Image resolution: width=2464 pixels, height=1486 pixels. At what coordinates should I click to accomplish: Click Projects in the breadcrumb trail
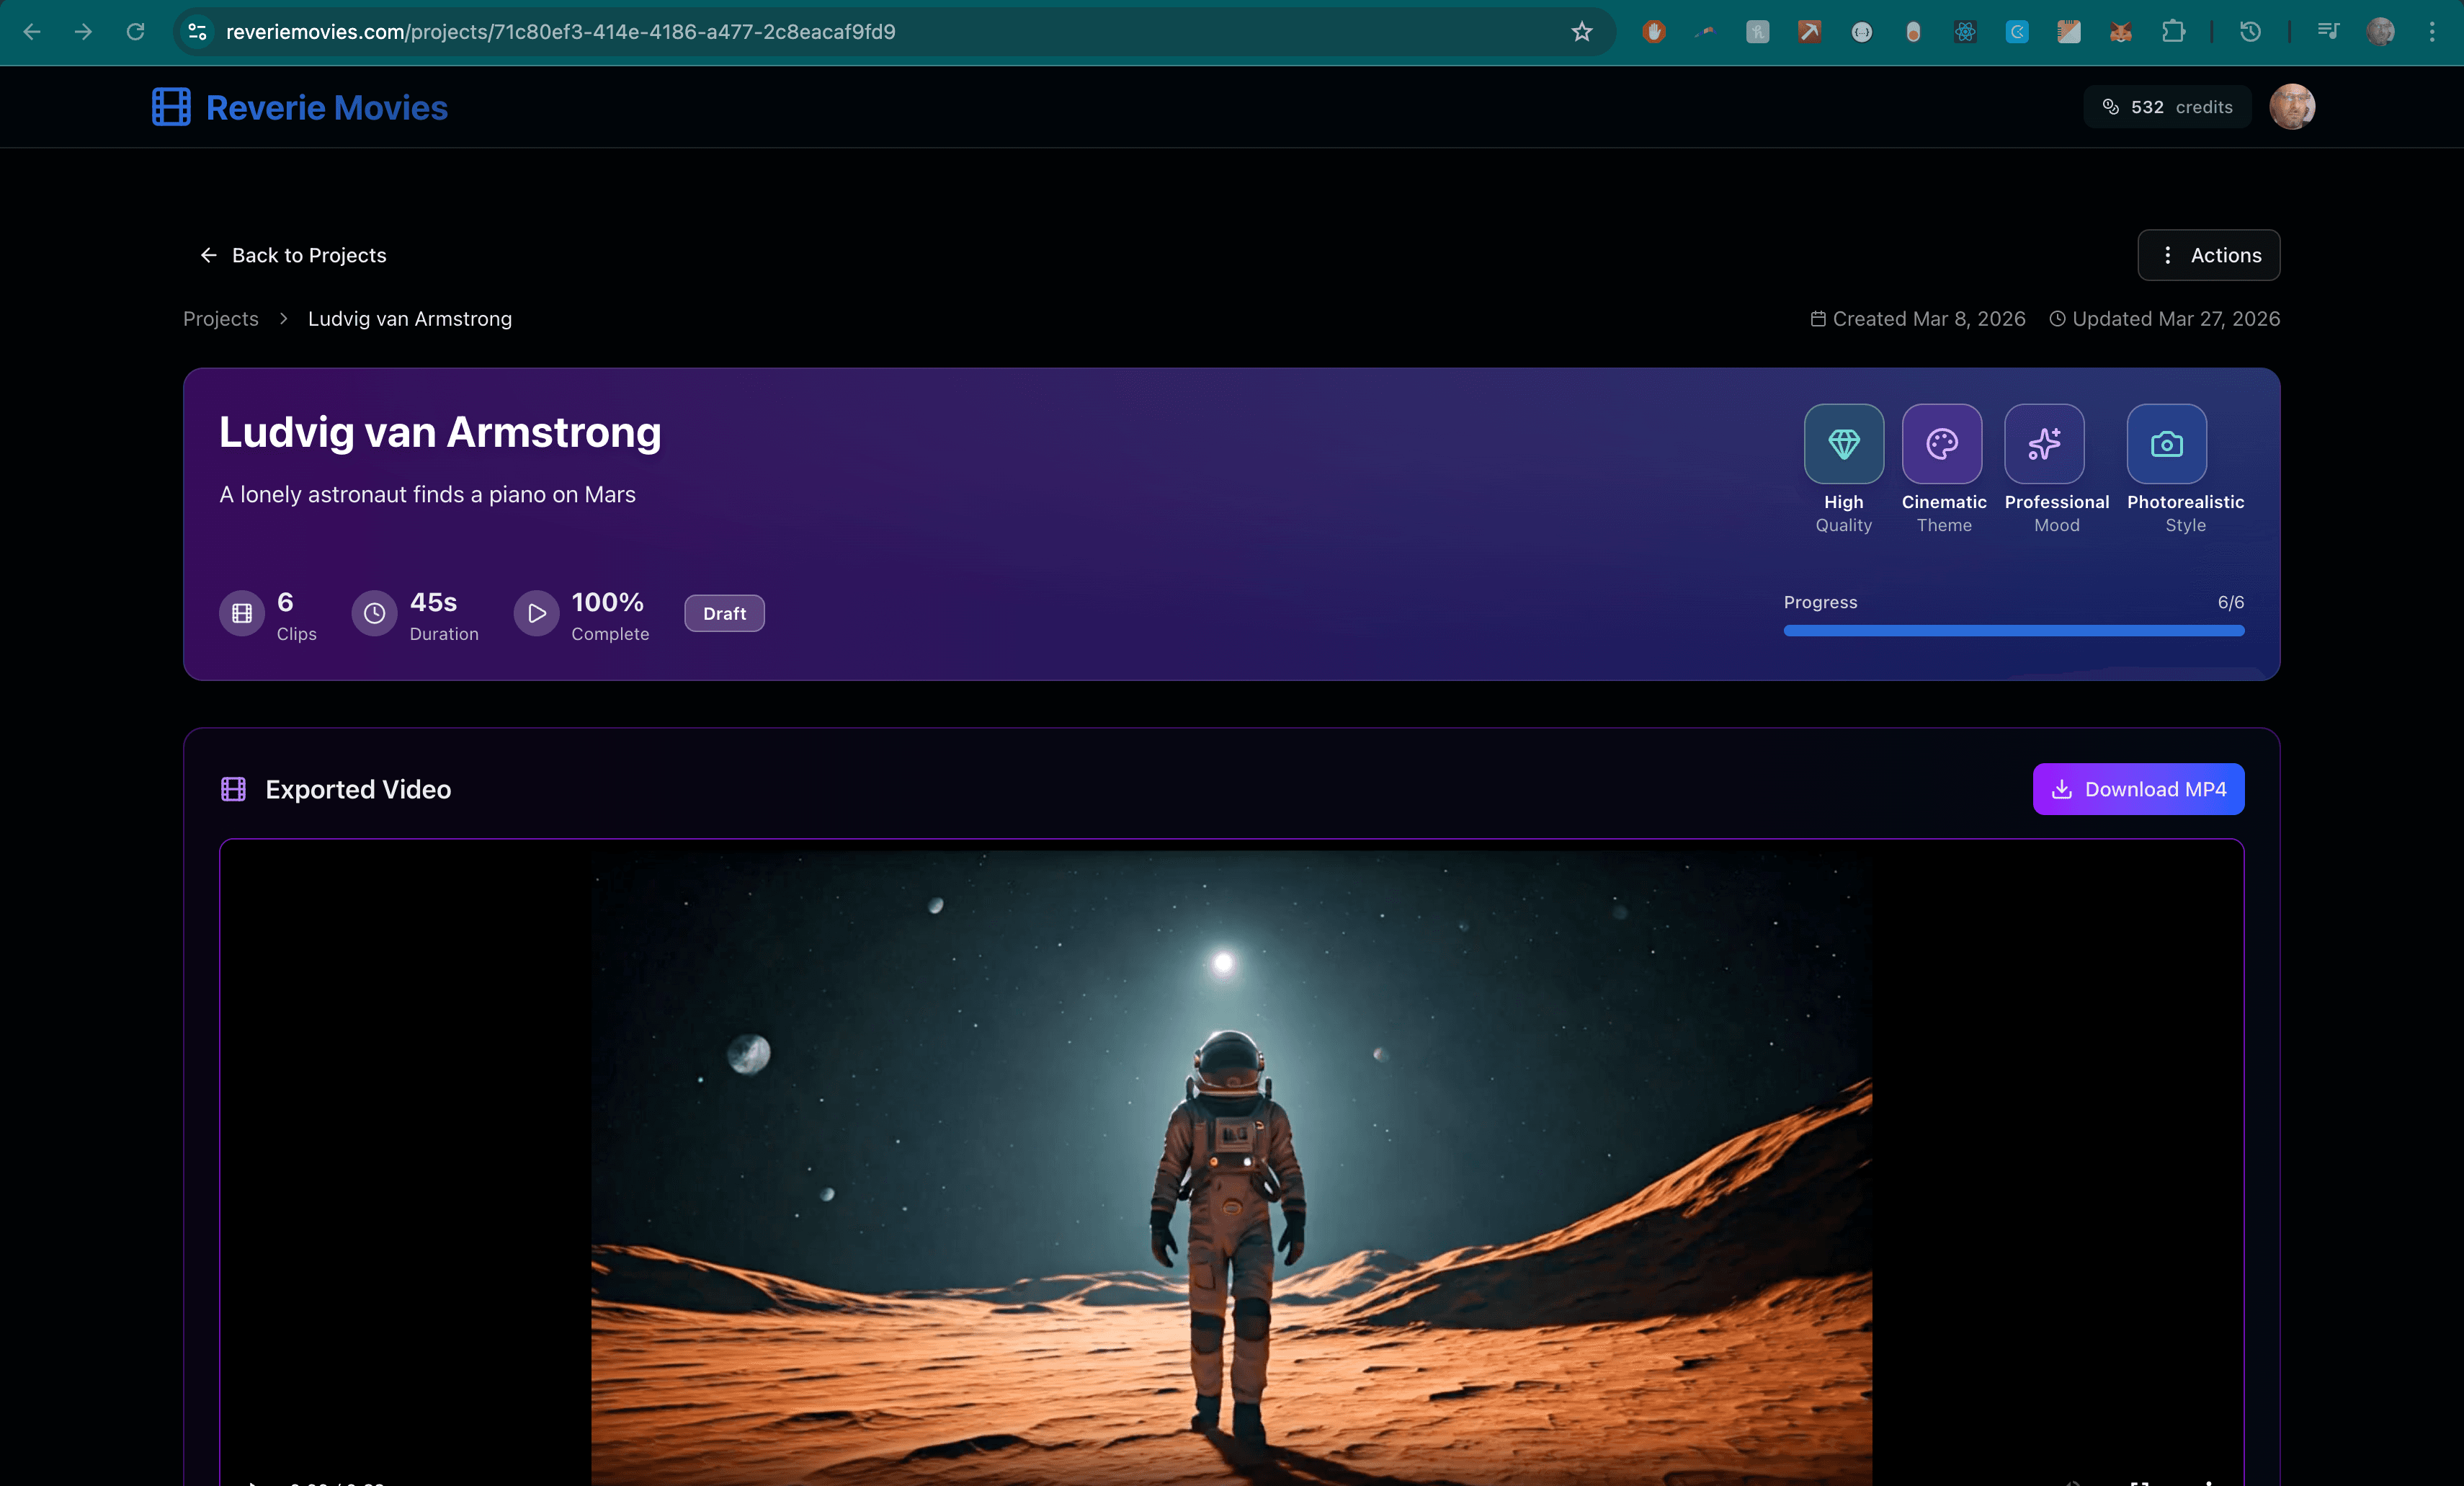click(220, 318)
